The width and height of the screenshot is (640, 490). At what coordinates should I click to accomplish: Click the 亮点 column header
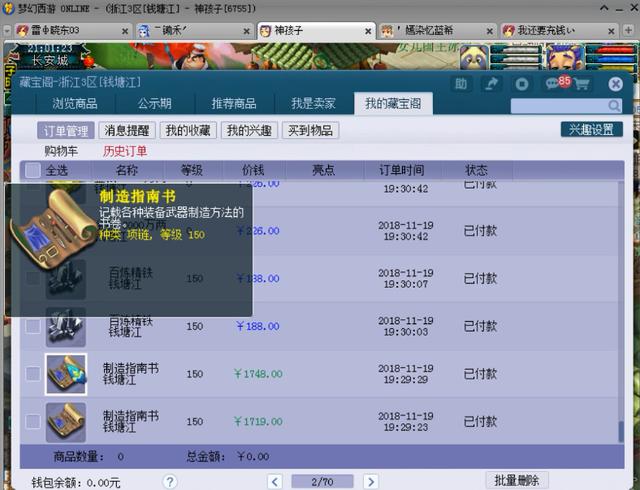point(323,170)
